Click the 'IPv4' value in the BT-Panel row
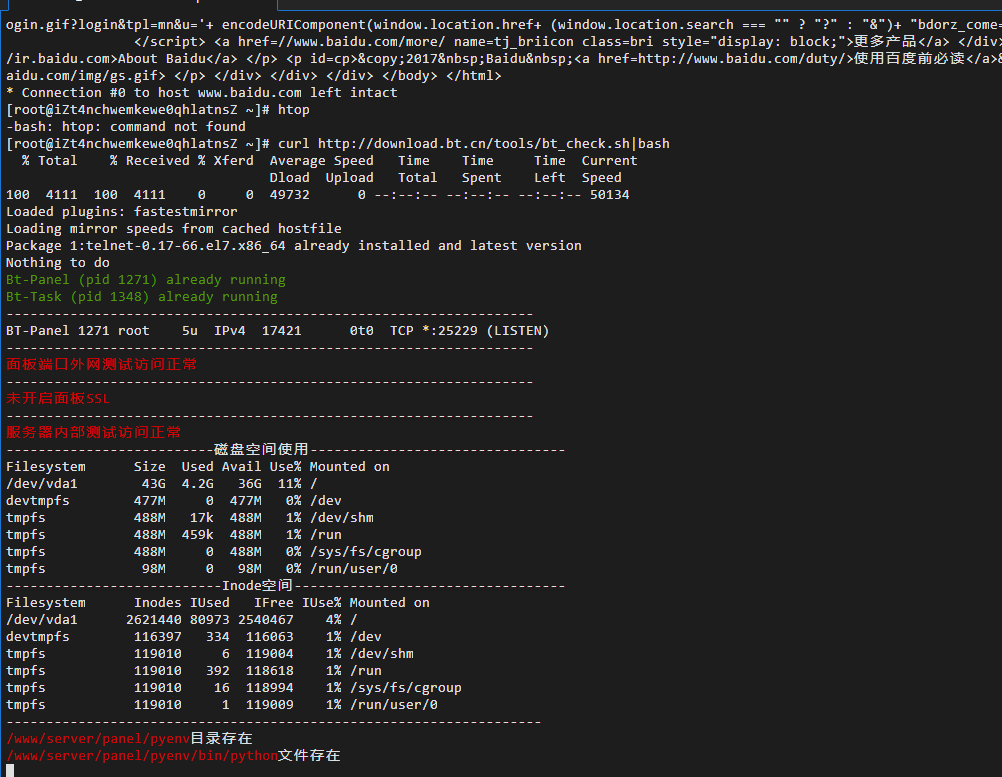 click(x=229, y=331)
